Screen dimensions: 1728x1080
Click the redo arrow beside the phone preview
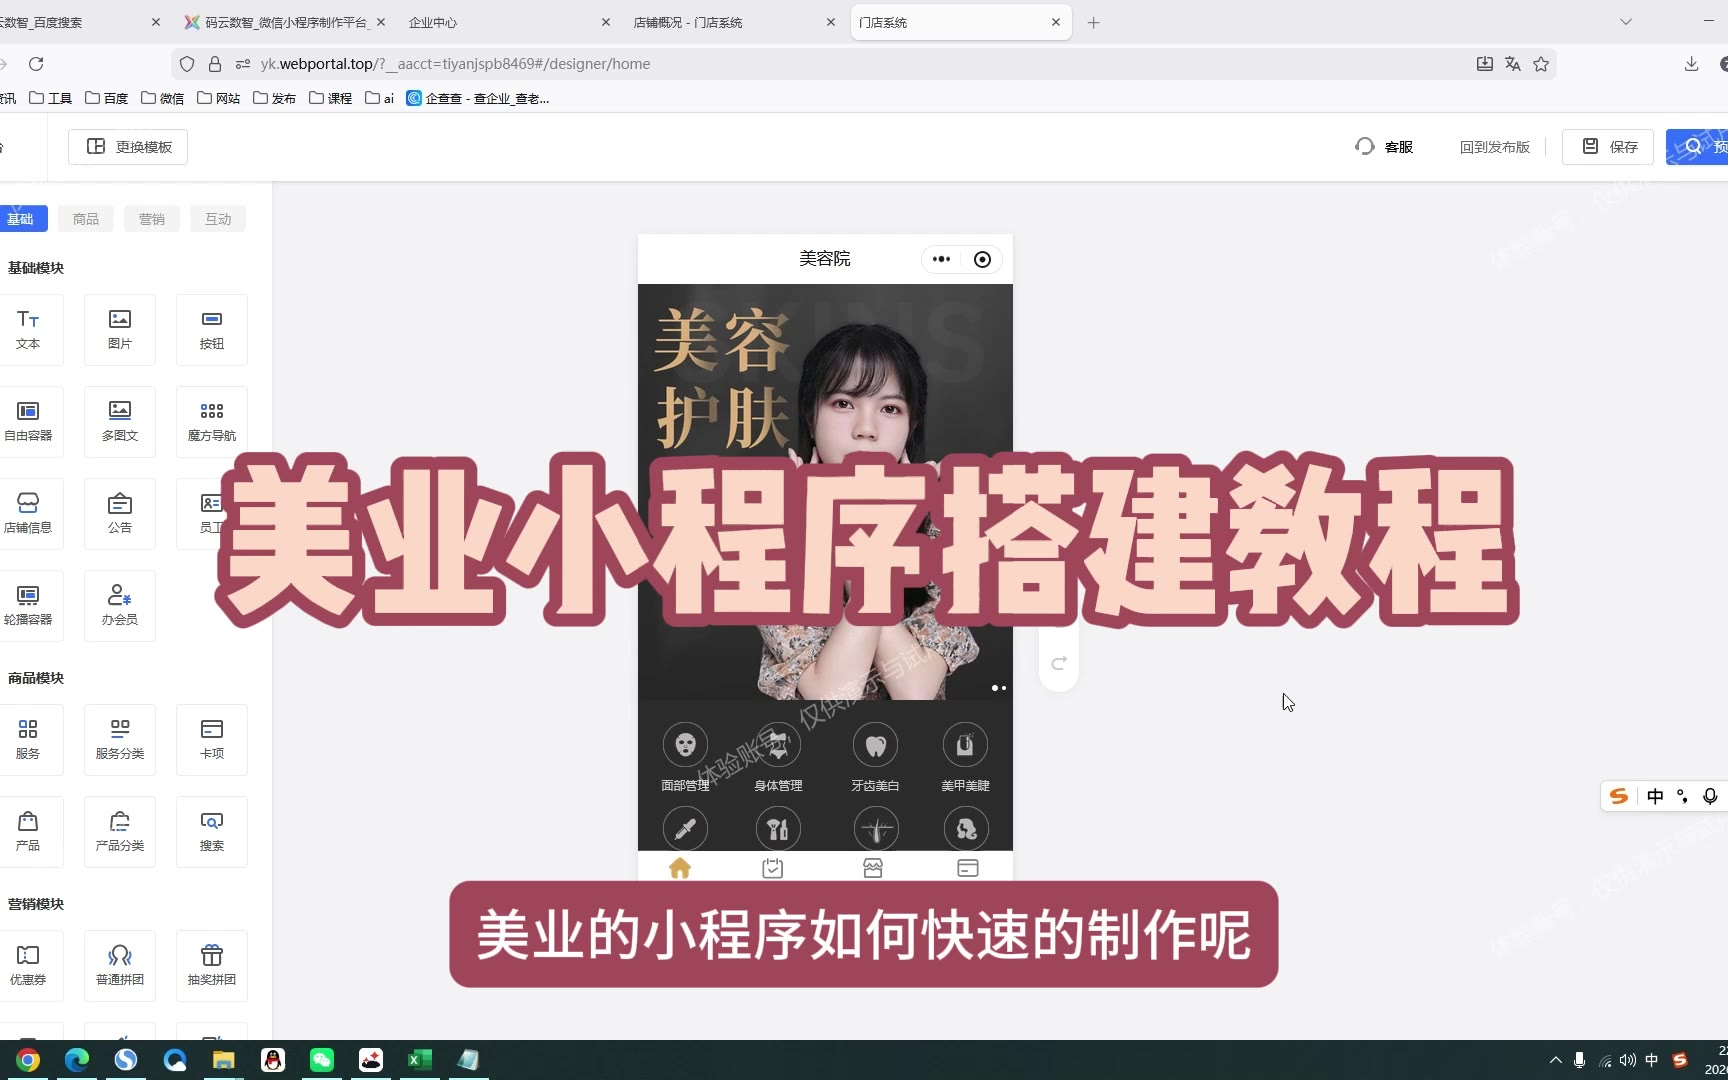[x=1059, y=663]
